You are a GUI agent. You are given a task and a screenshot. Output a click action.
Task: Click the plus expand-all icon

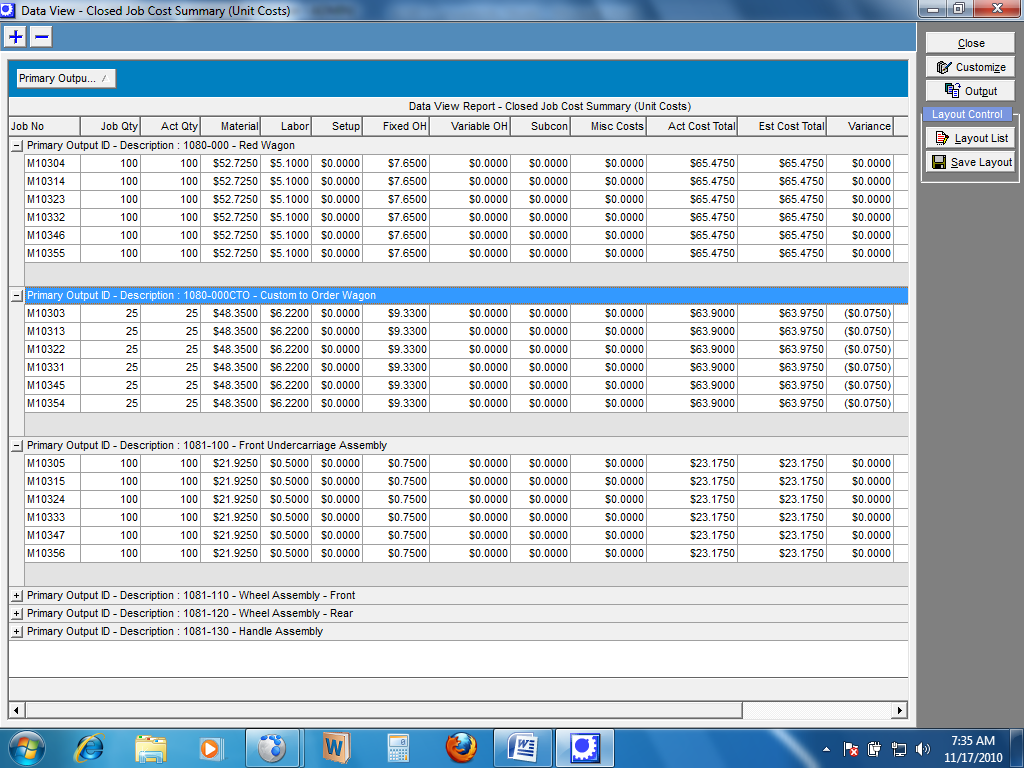click(x=16, y=37)
